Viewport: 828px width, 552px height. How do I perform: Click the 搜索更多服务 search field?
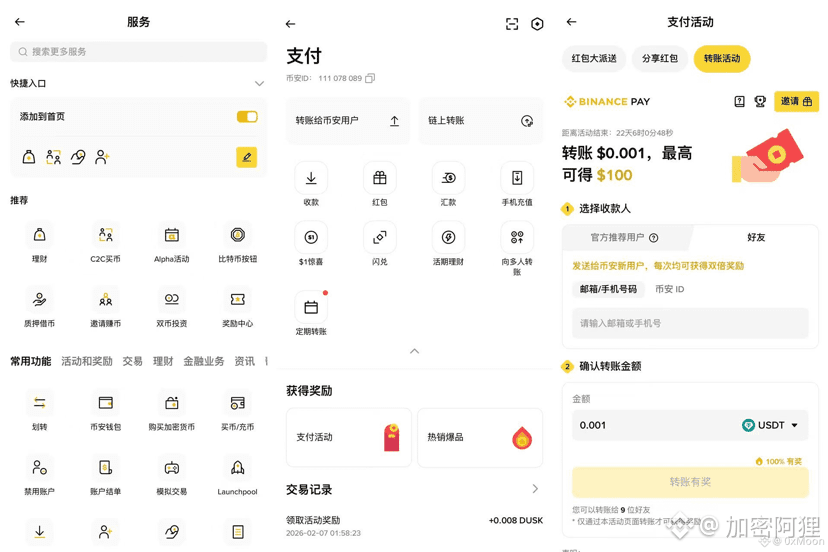(x=138, y=52)
